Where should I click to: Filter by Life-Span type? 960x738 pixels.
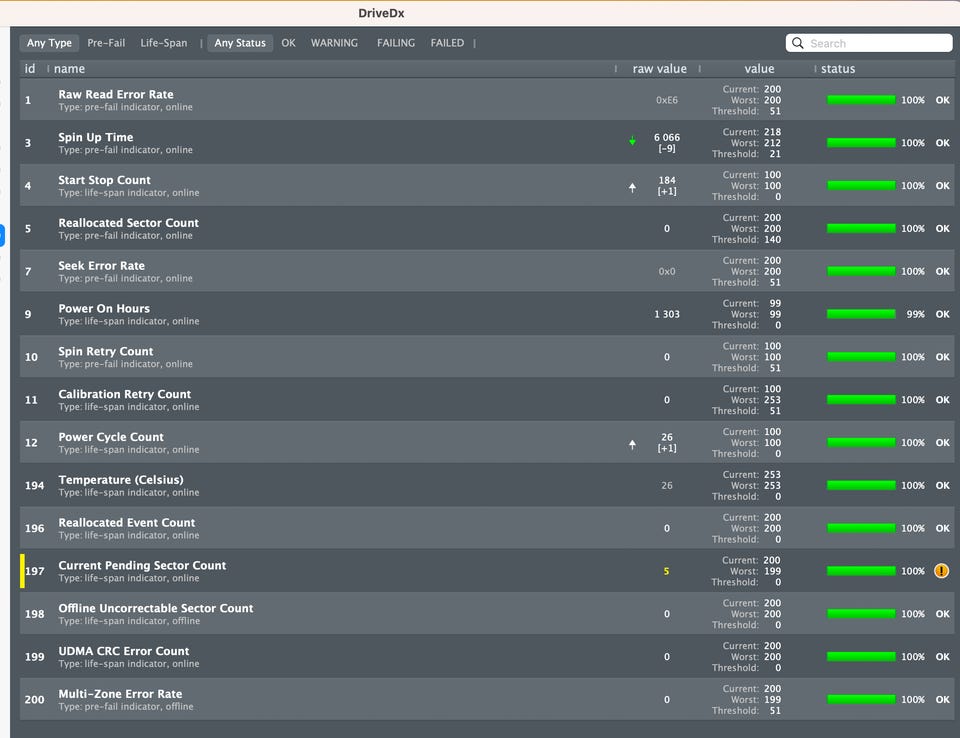point(163,43)
